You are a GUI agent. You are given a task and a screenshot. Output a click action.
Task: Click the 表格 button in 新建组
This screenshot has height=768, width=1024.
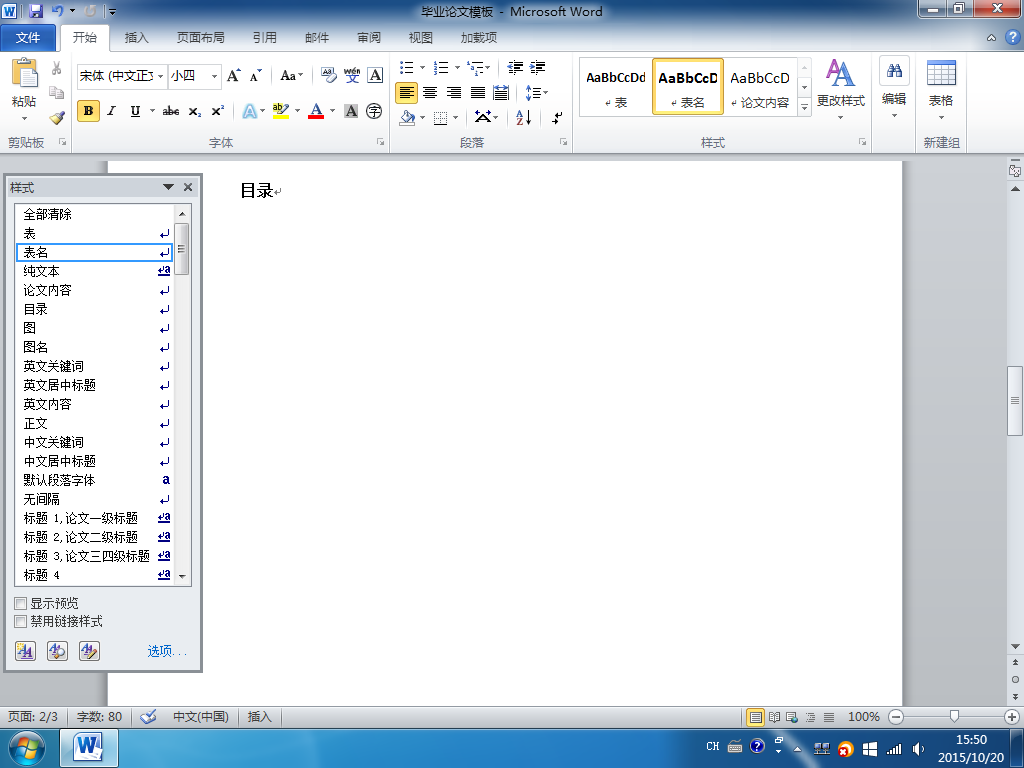(941, 89)
